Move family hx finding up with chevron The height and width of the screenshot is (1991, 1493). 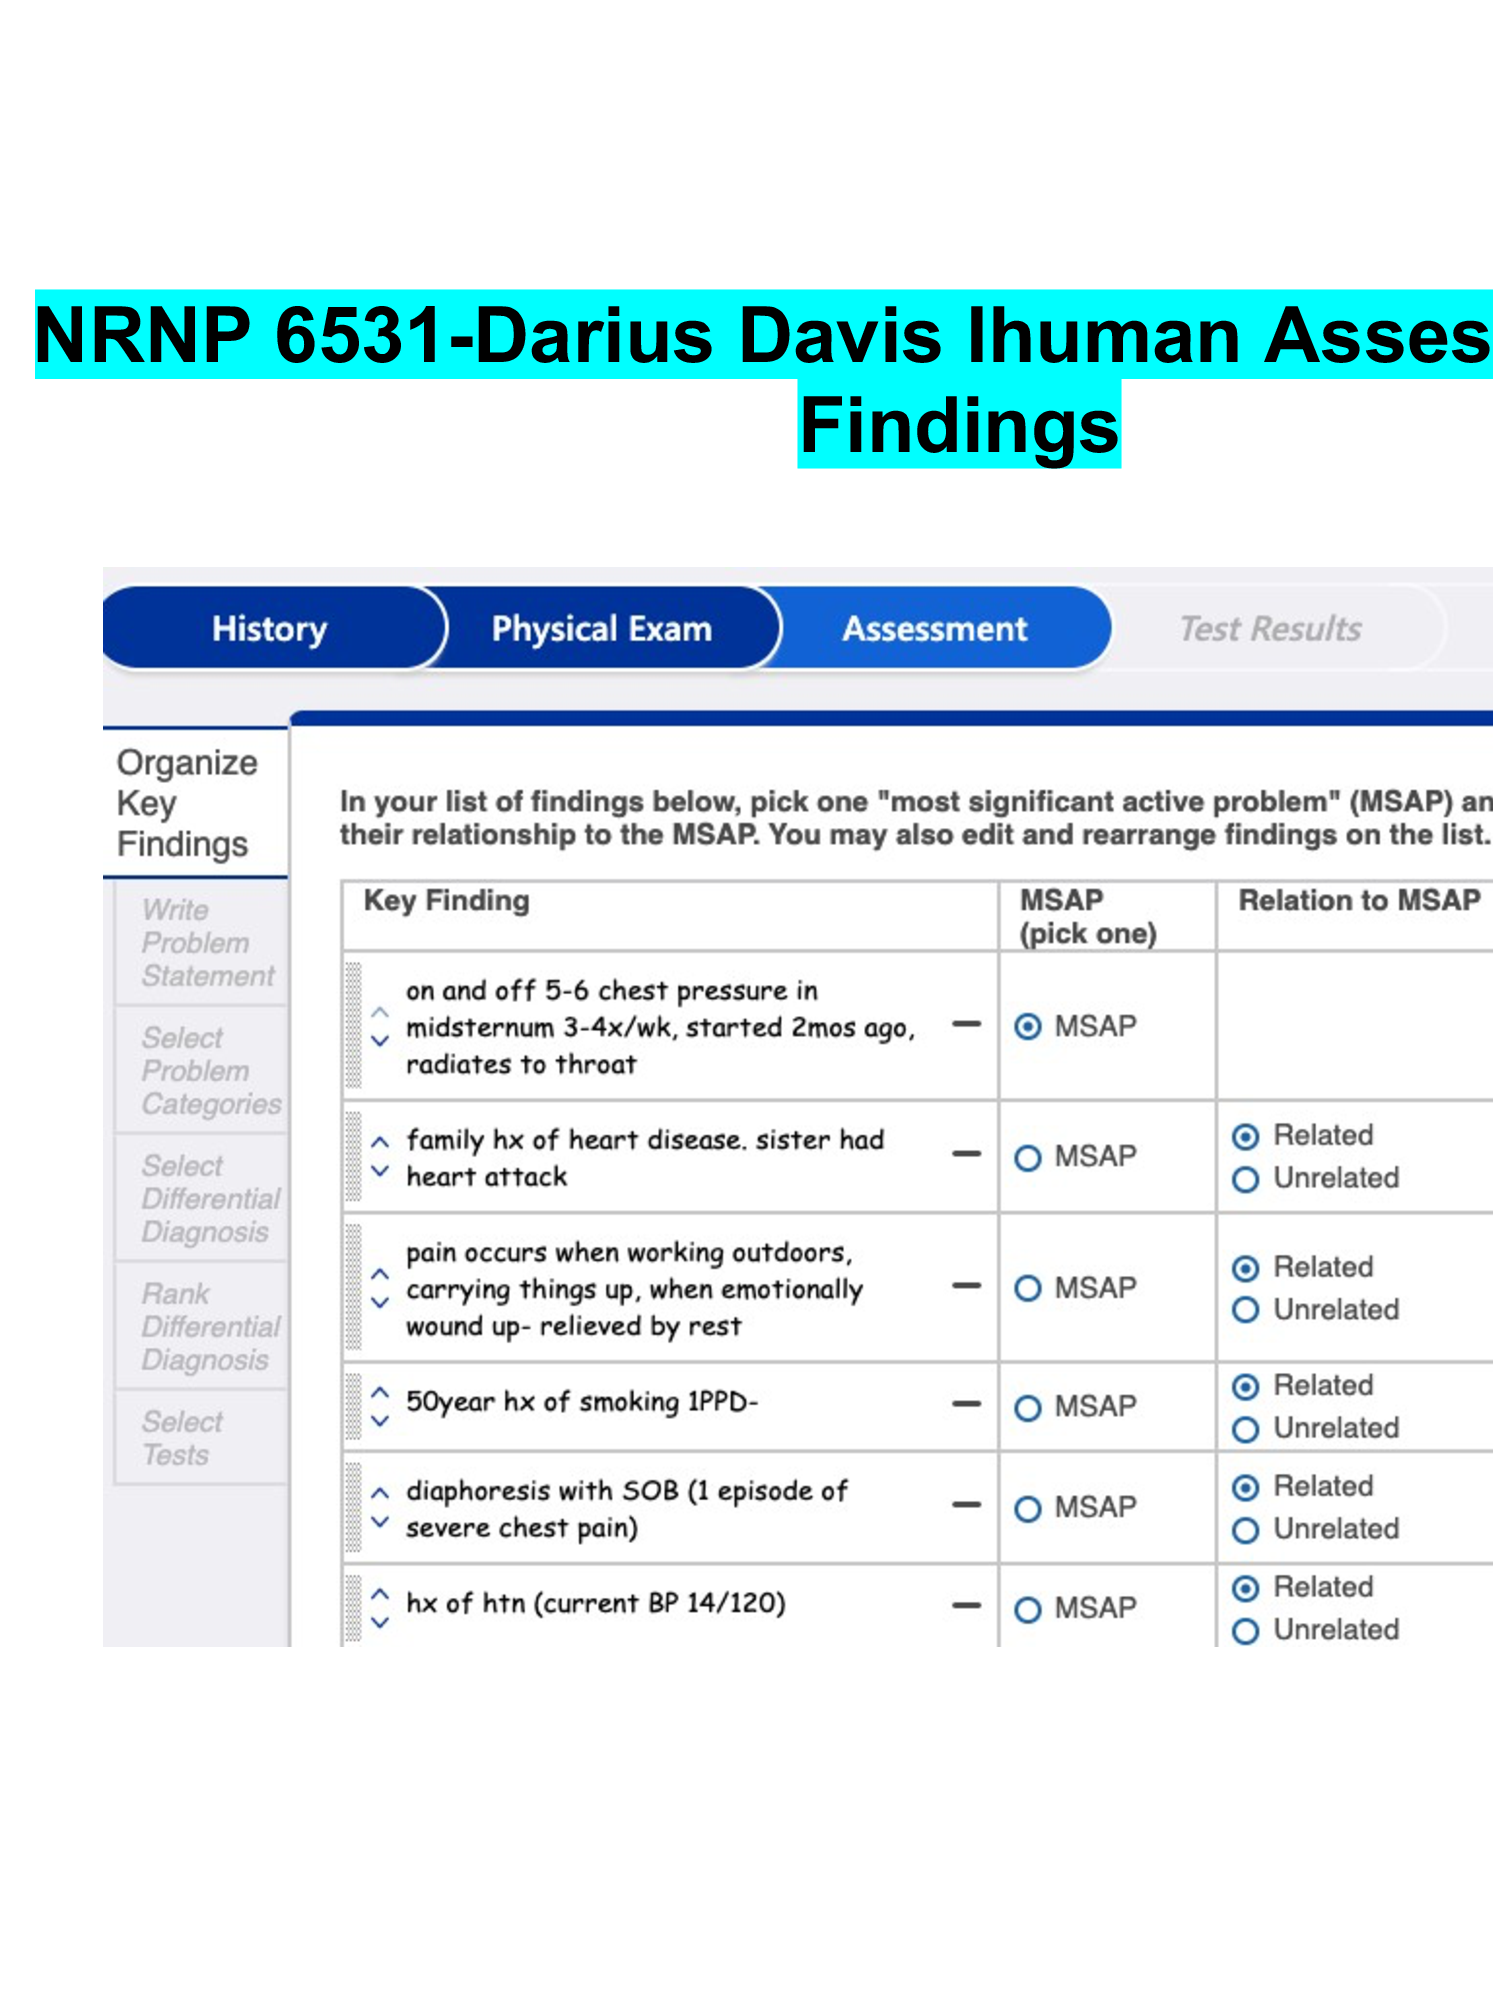pyautogui.click(x=380, y=1141)
